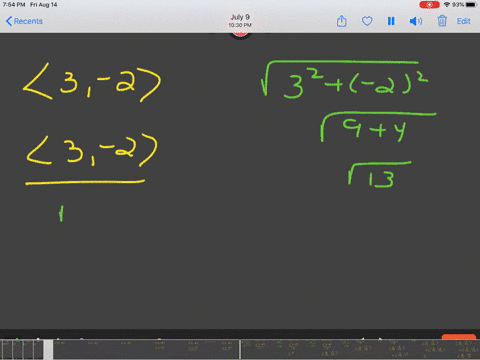
Task: Delete the video with the trash icon
Action: point(442,21)
